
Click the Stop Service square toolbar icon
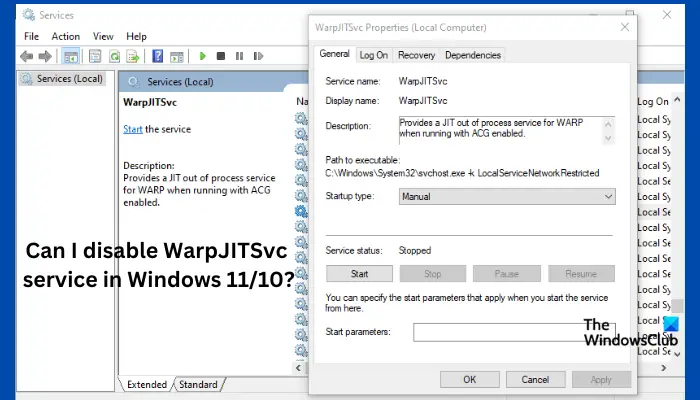221,56
